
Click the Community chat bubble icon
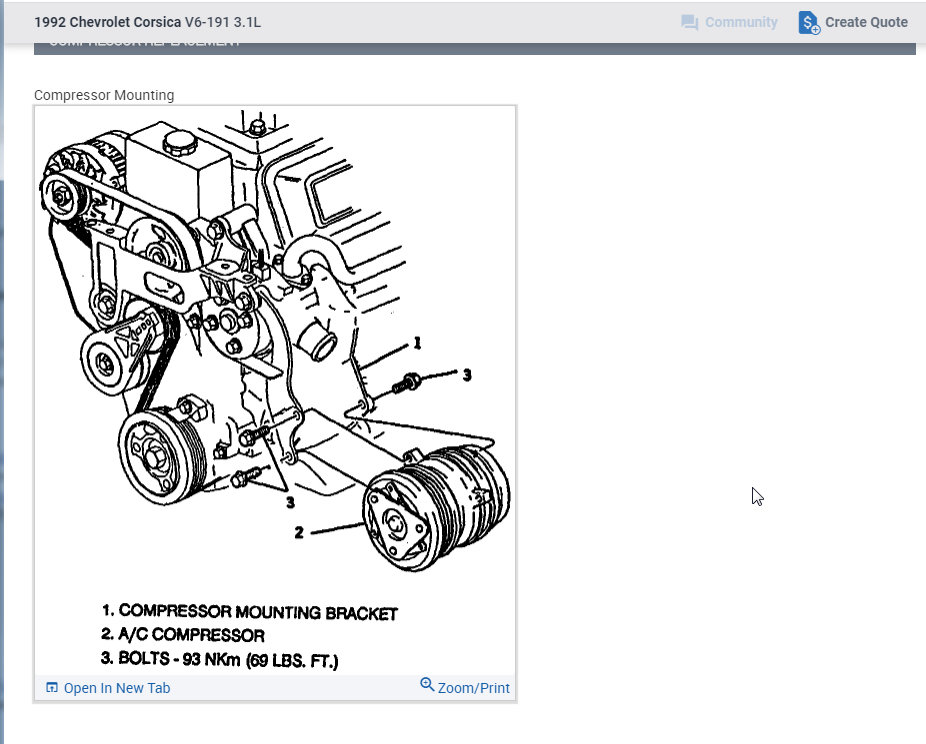[x=689, y=22]
